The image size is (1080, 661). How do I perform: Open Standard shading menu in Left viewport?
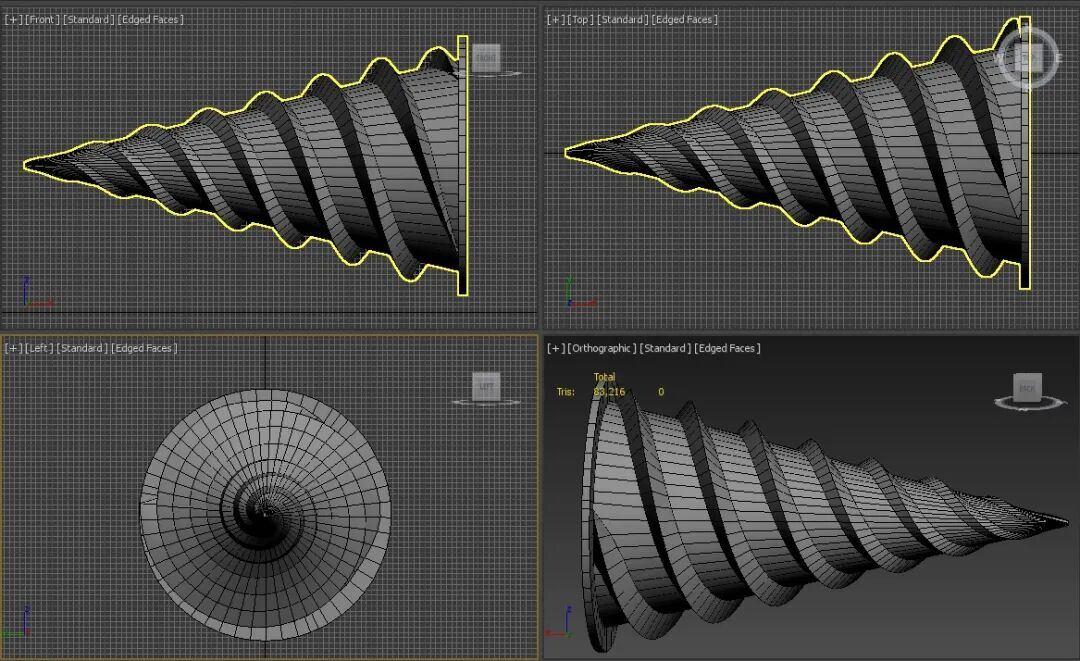82,348
